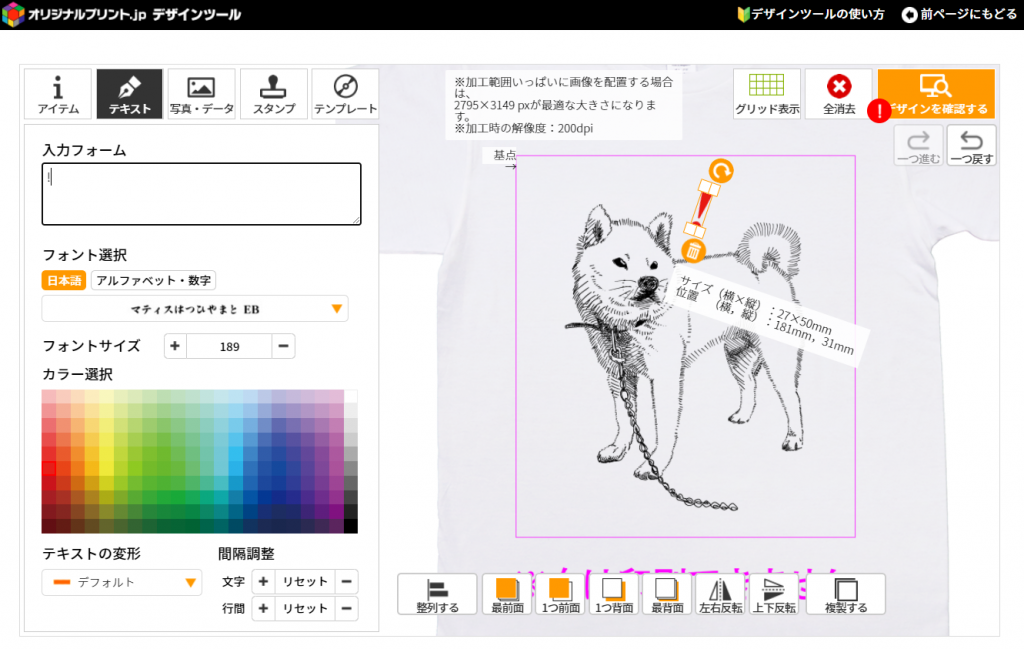Viewport: 1024px width, 649px height.
Task: Open the テンプレート tab
Action: click(x=345, y=93)
